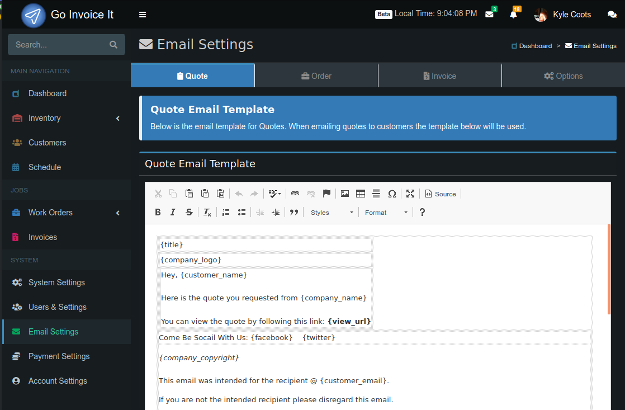Open the mail envelope icon in header
625x410 pixels.
coord(489,15)
